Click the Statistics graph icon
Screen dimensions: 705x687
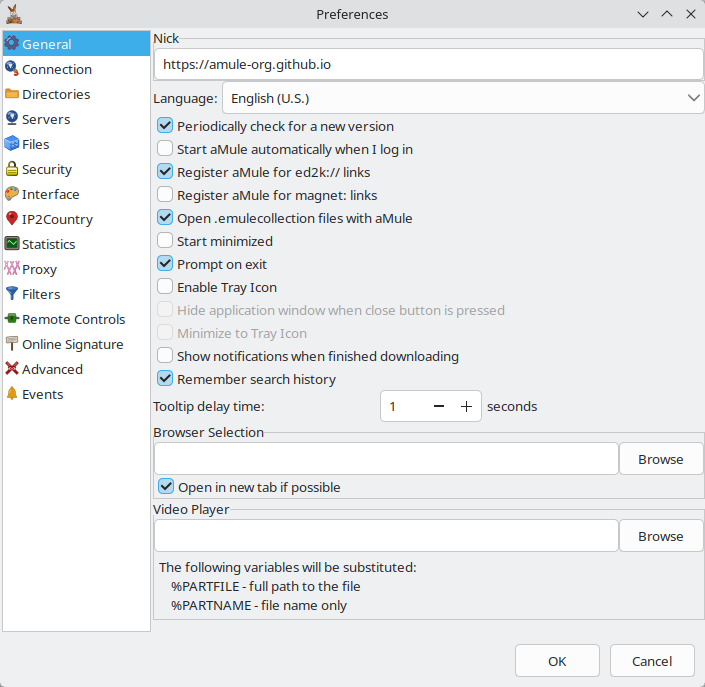point(12,243)
